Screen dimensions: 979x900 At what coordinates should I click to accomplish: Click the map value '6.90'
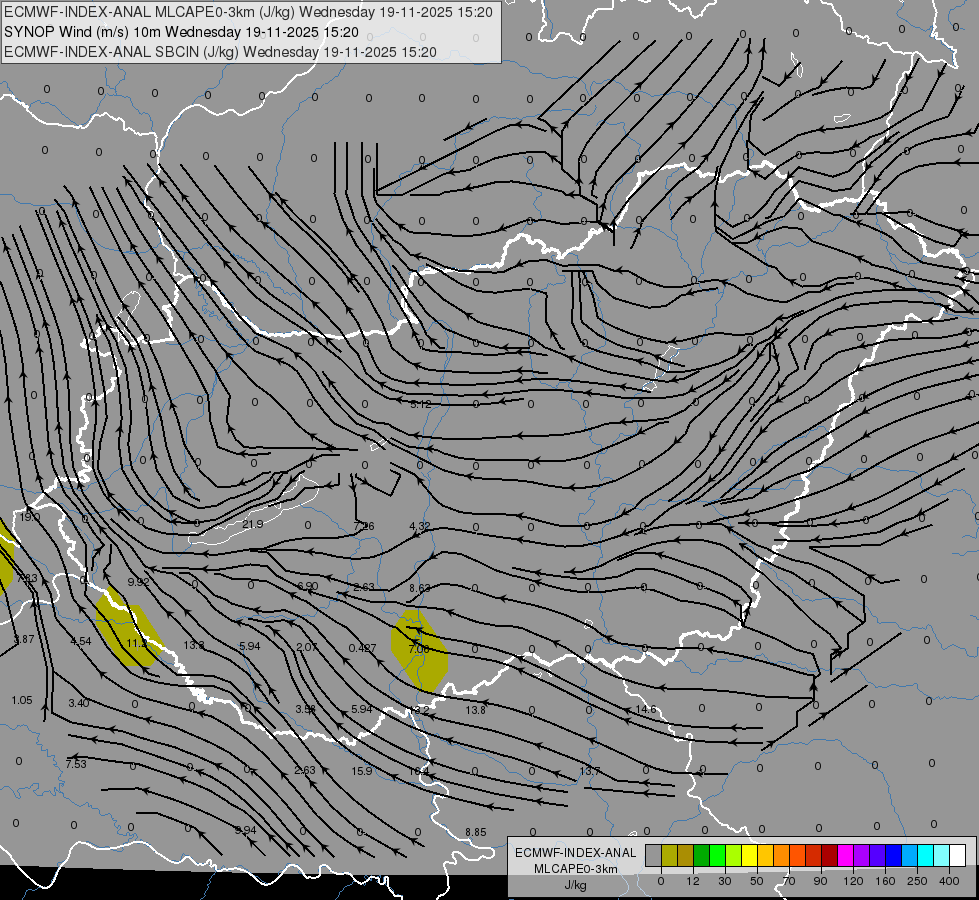click(x=308, y=586)
